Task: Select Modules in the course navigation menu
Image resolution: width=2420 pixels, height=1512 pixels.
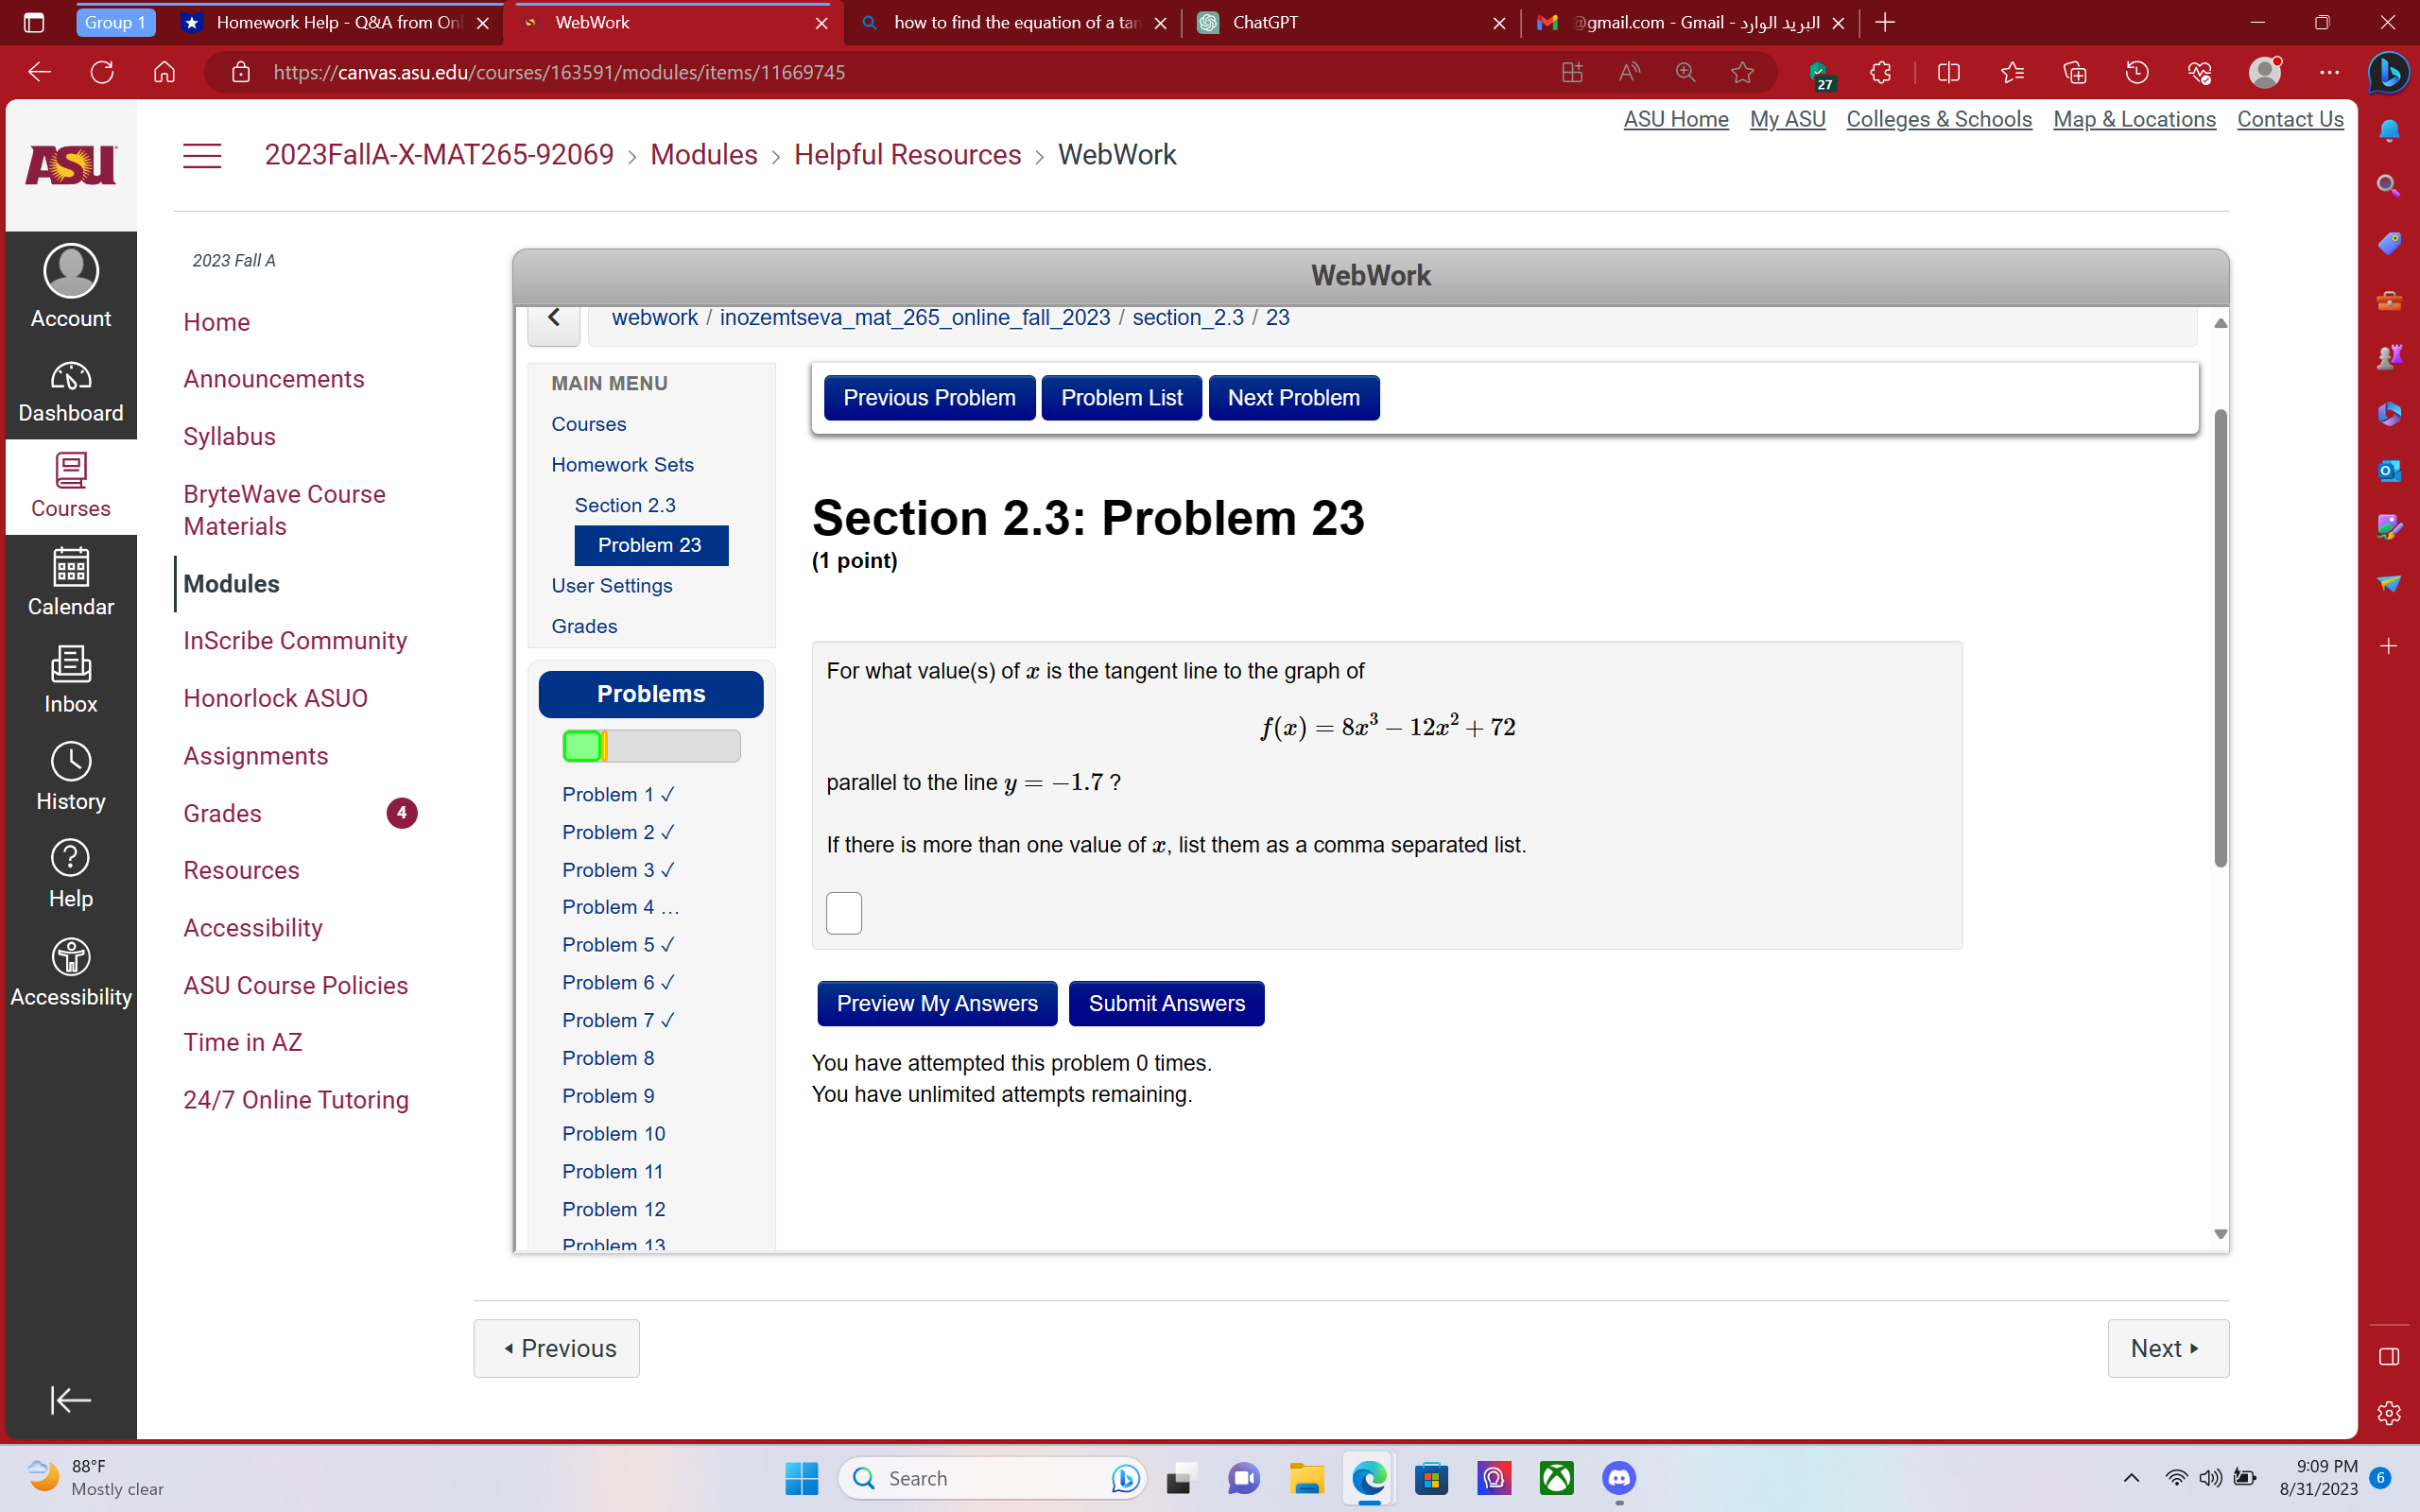Action: click(230, 583)
